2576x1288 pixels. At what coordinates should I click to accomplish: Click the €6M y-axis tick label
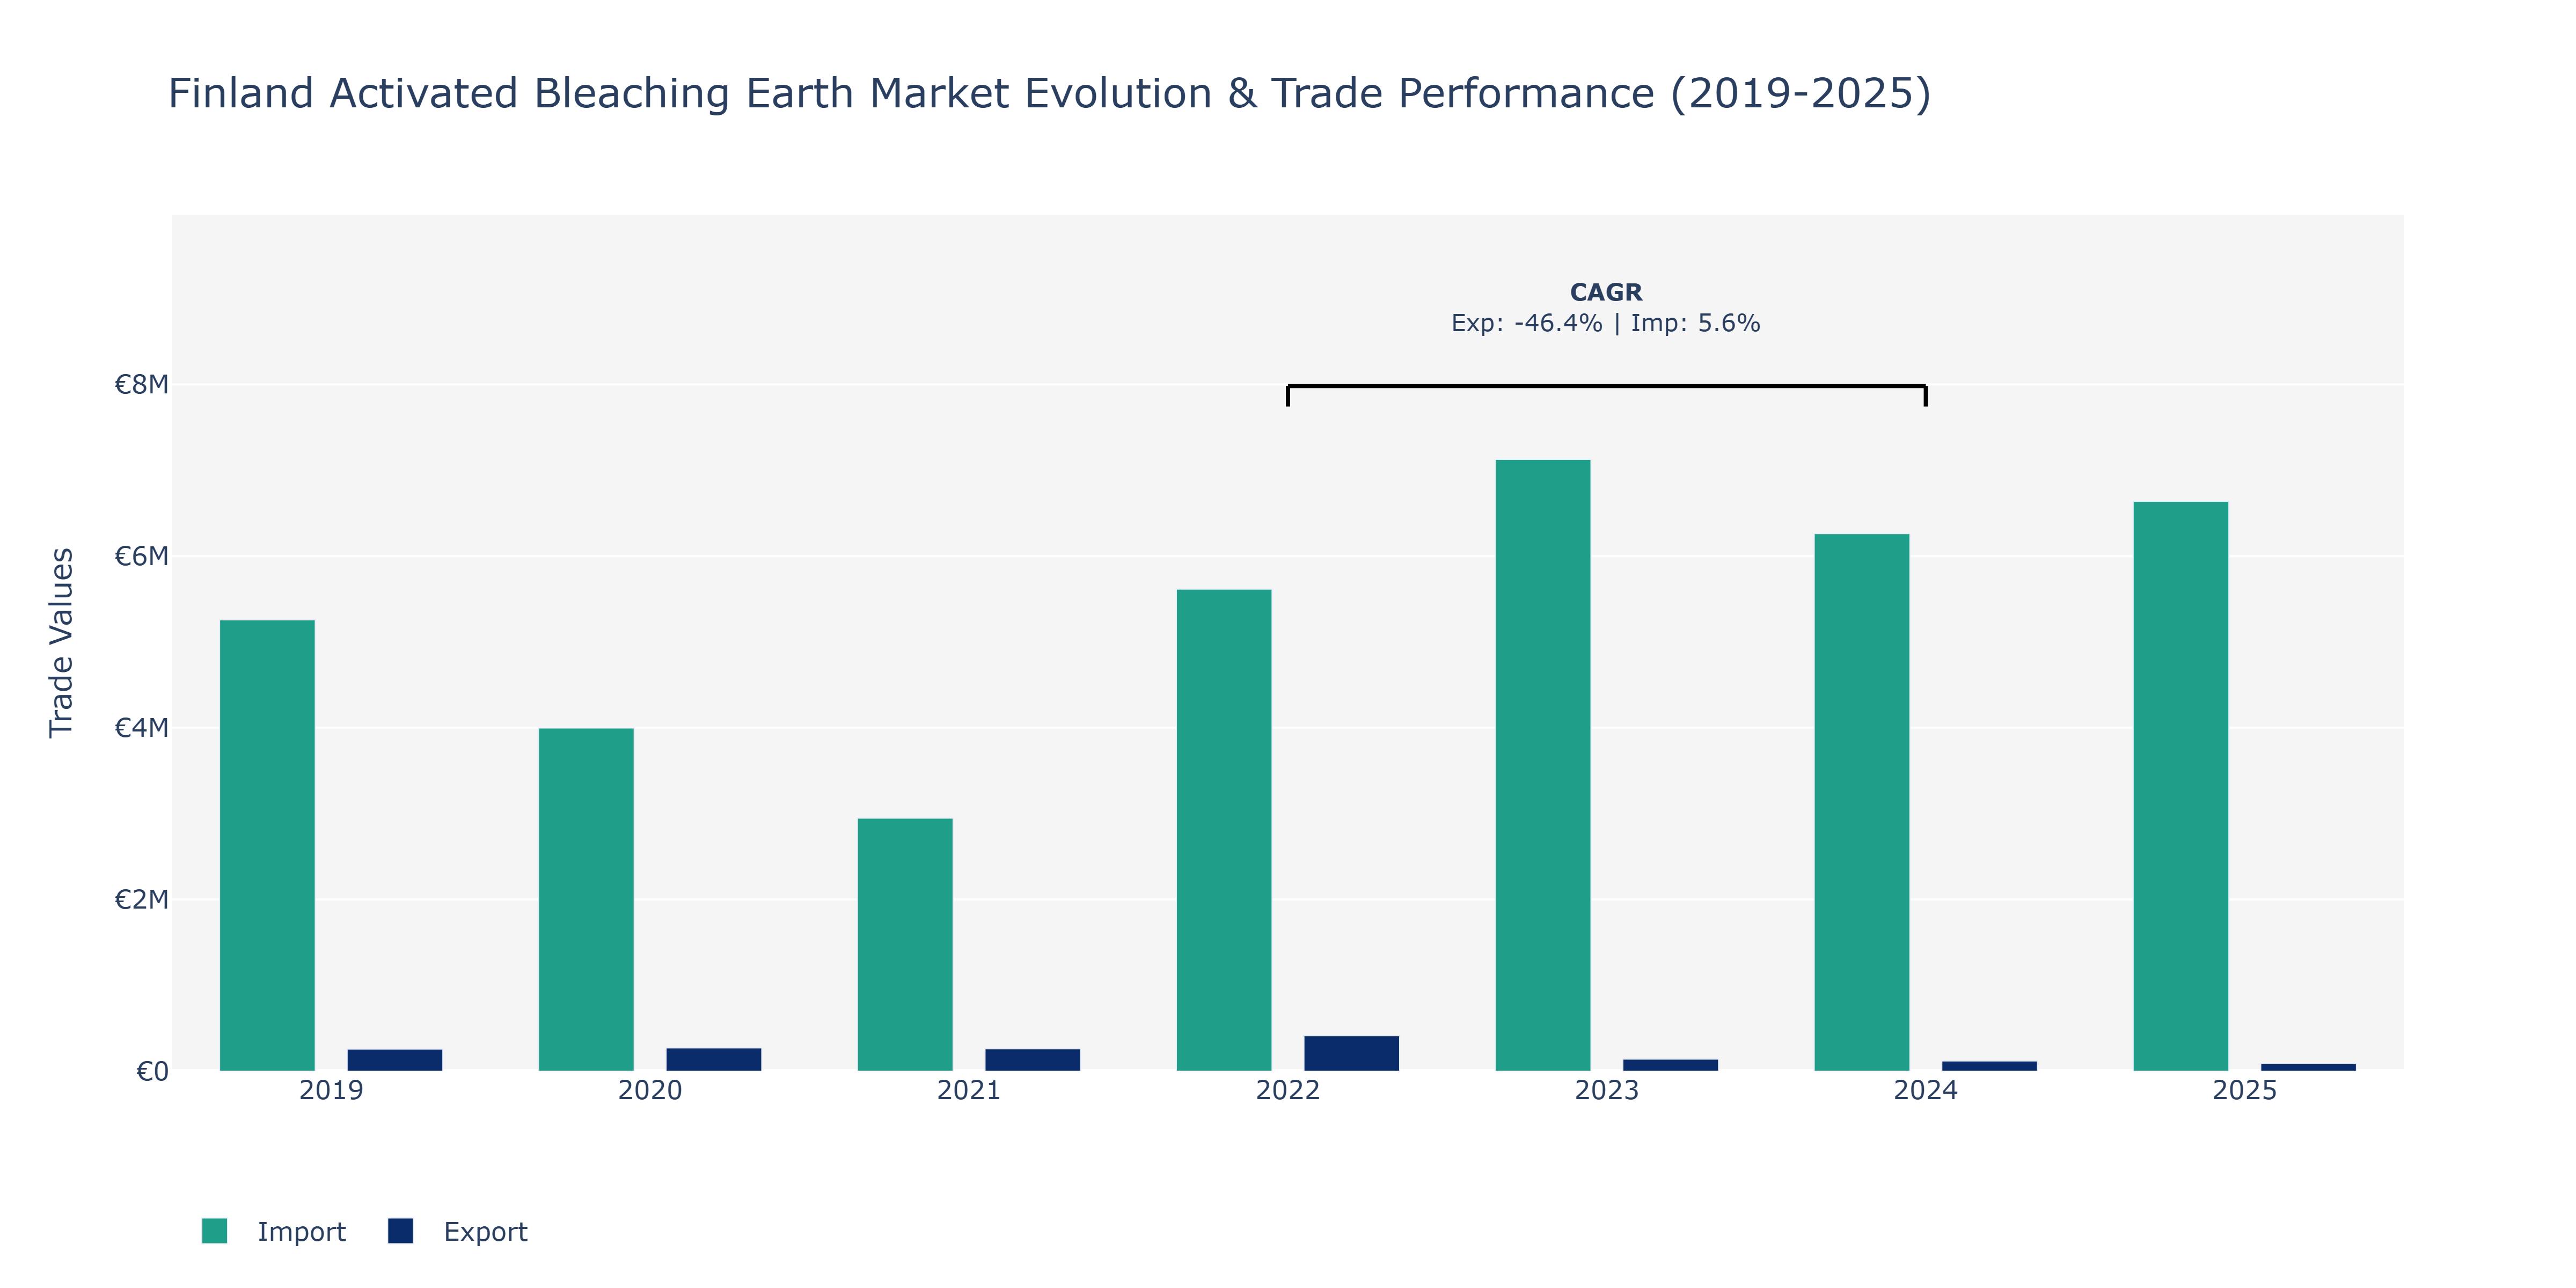(x=141, y=556)
